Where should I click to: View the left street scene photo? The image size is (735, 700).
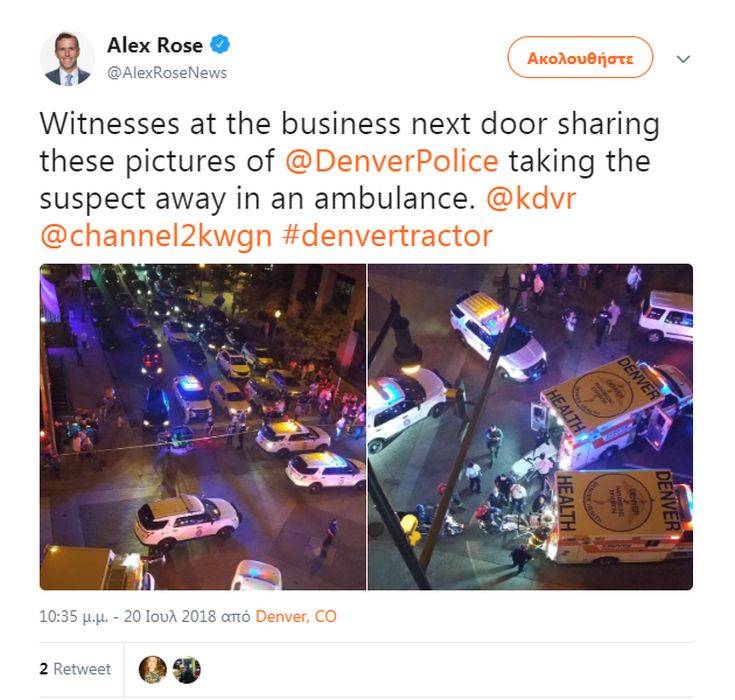[x=202, y=427]
